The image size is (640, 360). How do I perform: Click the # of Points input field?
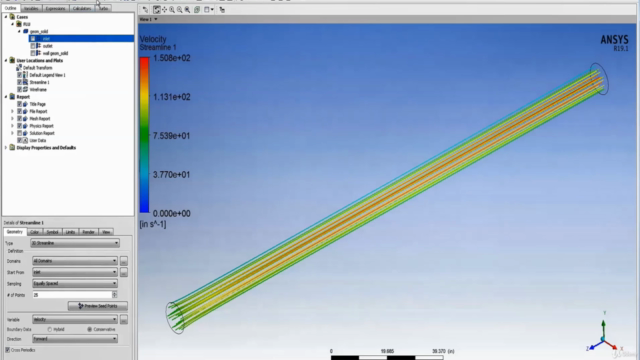coord(72,295)
